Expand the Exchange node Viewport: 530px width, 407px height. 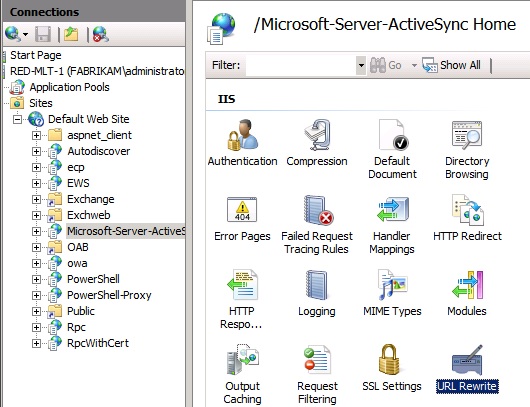click(36, 199)
